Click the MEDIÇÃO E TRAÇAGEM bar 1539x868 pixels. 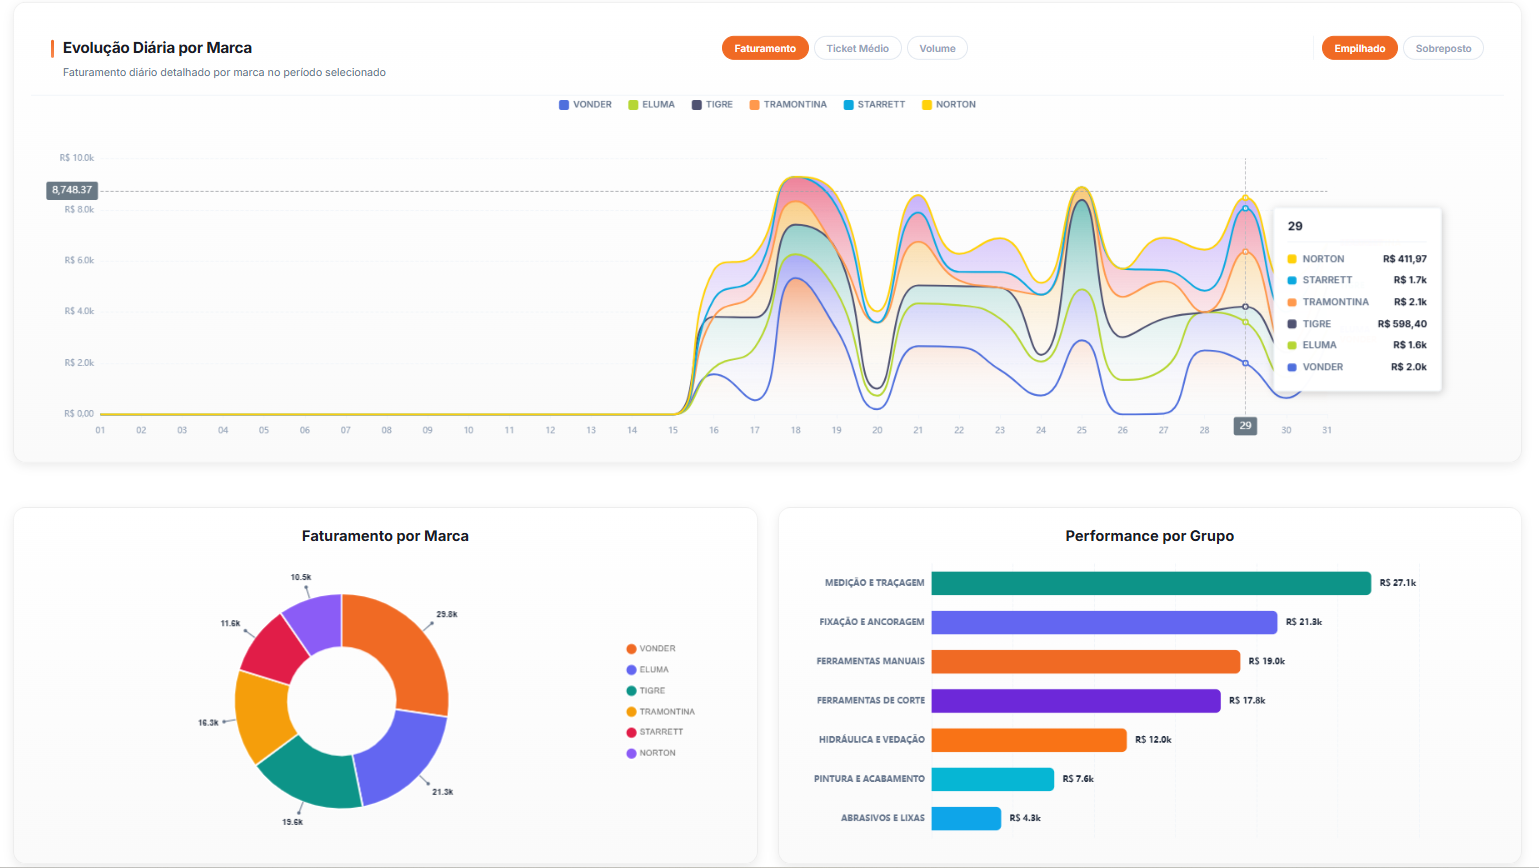tap(1151, 583)
